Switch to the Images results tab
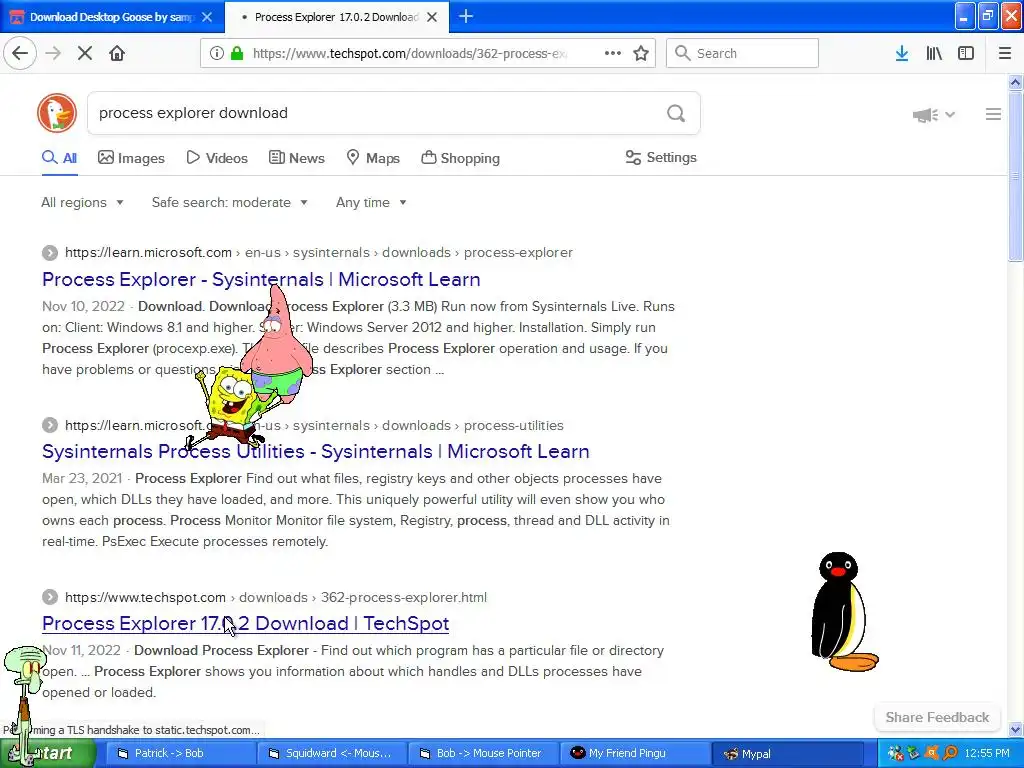Screen dimensions: 1024x768 point(131,158)
